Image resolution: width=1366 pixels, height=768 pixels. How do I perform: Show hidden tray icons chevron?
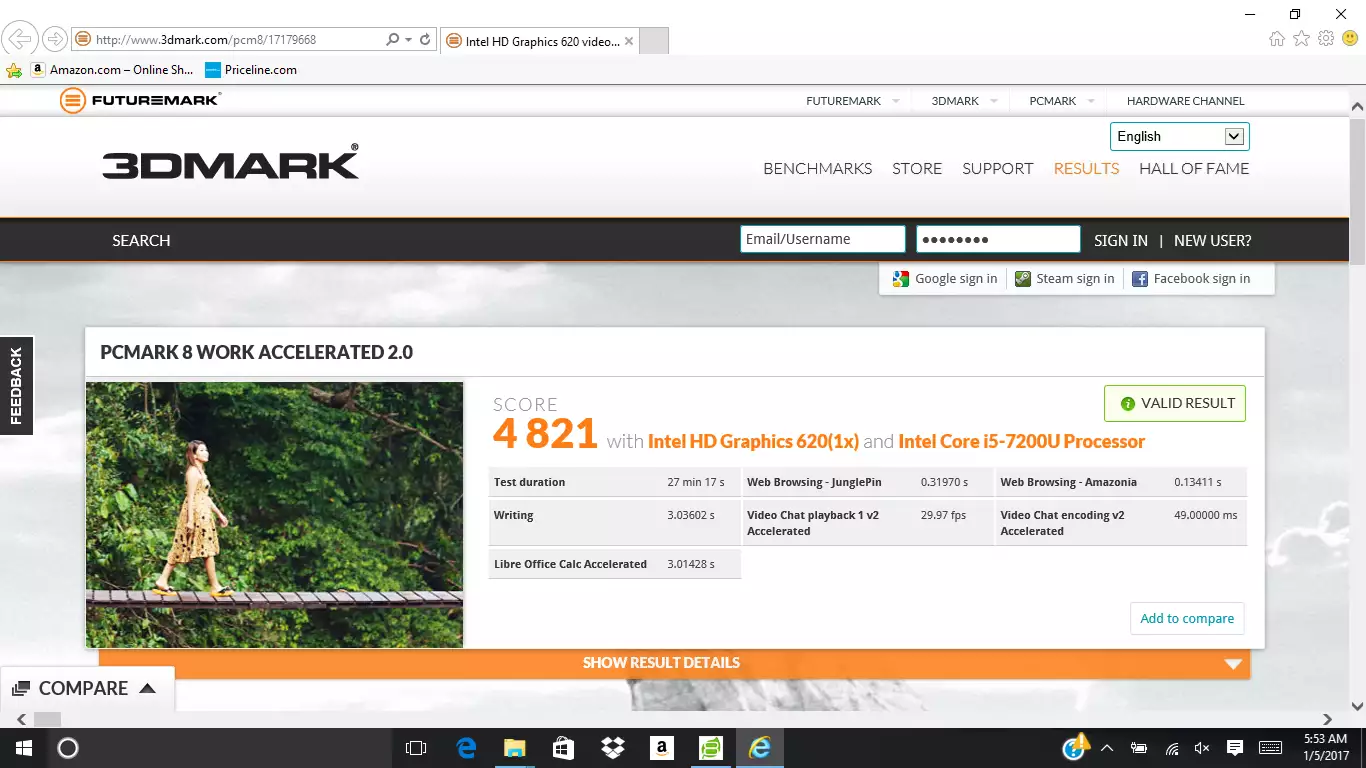[1107, 748]
